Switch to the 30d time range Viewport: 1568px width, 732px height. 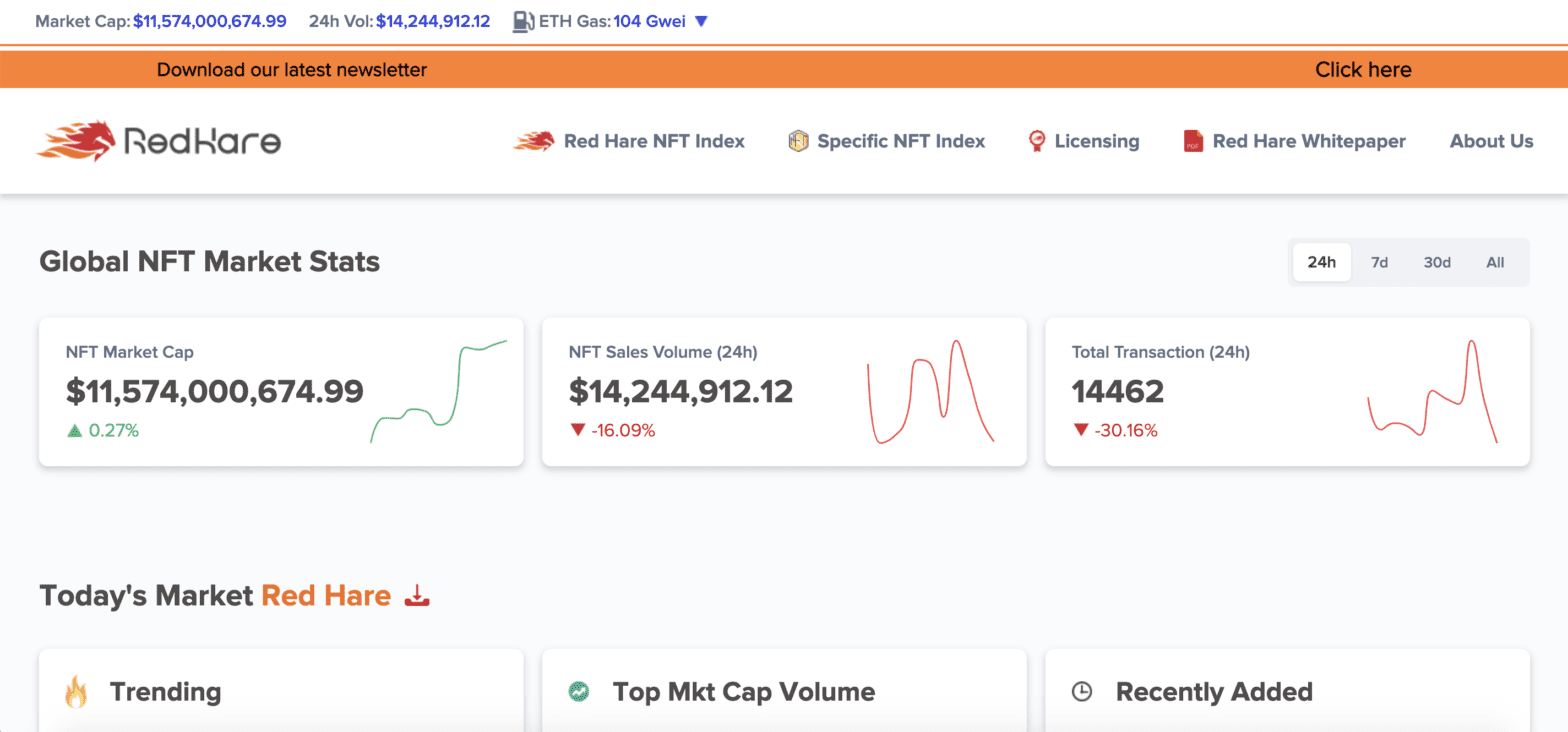(x=1437, y=262)
